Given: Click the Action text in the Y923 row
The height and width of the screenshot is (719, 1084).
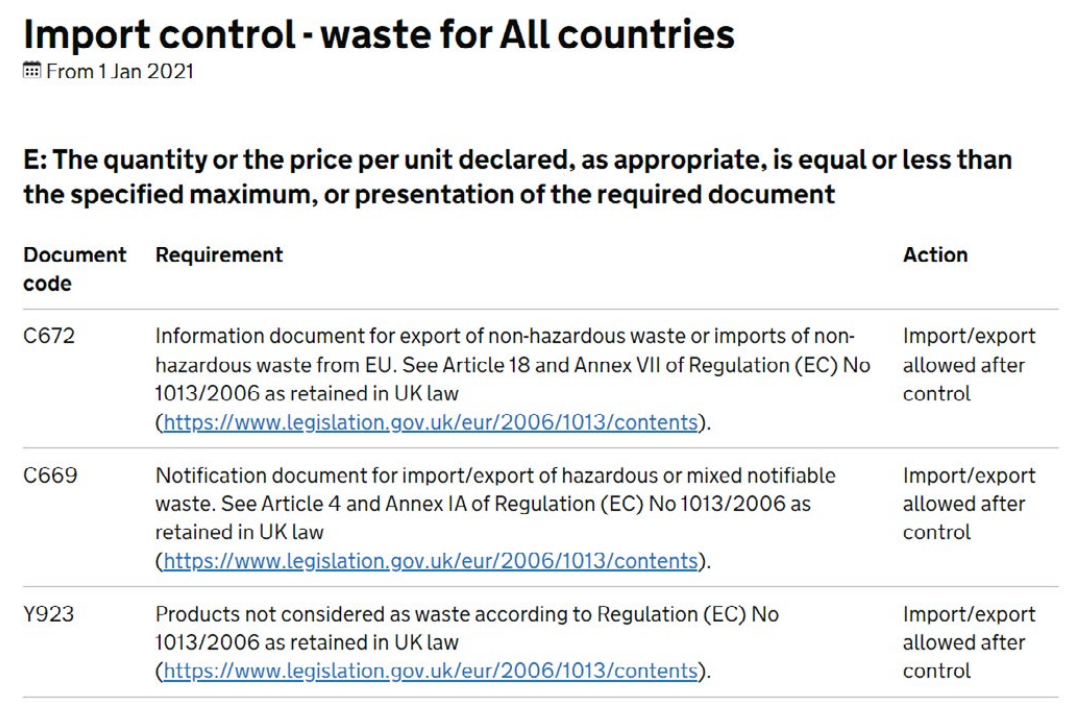Looking at the screenshot, I should click(x=969, y=642).
